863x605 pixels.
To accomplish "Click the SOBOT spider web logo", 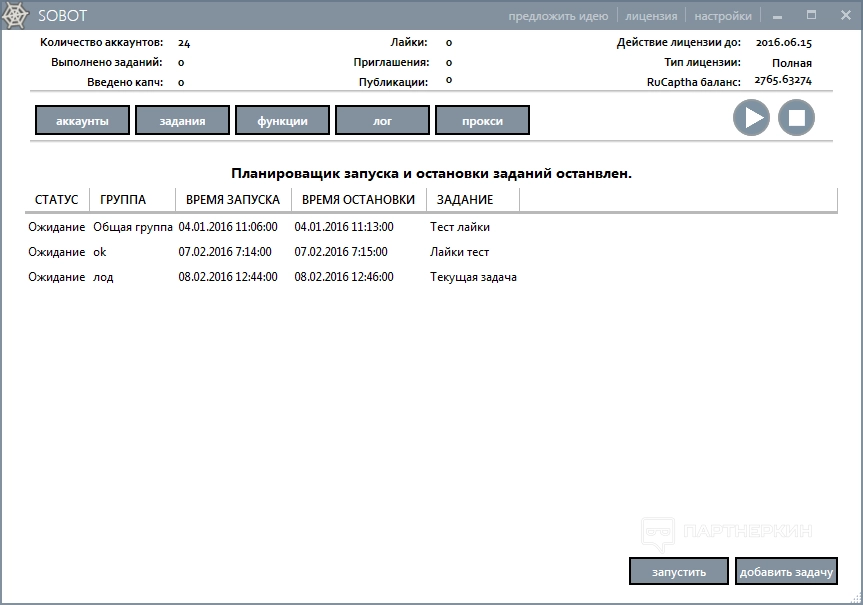I will point(18,15).
